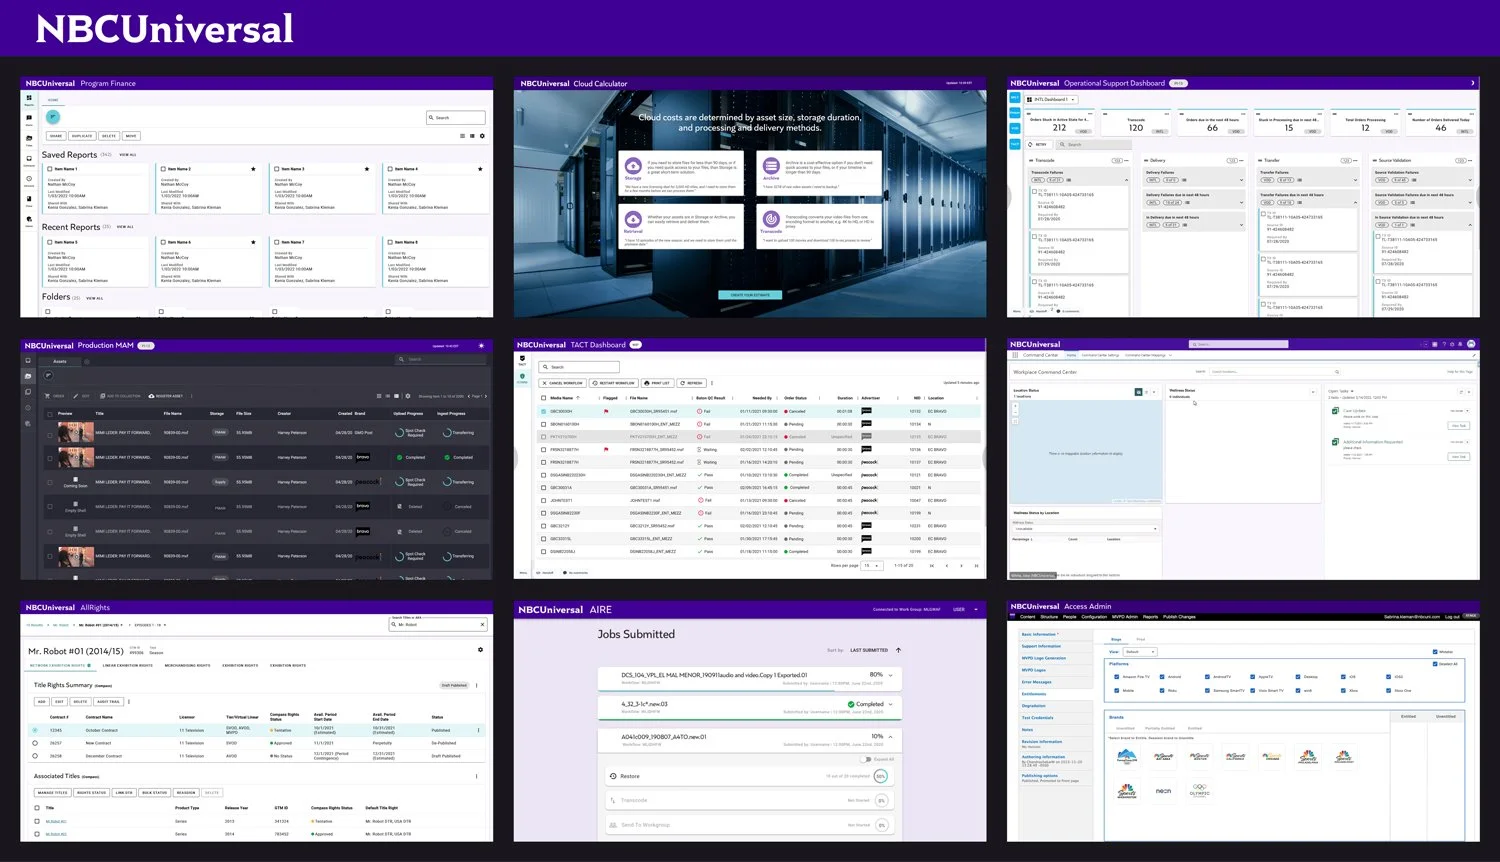This screenshot has height=862, width=1500.
Task: Open the chevron arrow in Operational Support Dashboard header
Action: tap(1472, 83)
